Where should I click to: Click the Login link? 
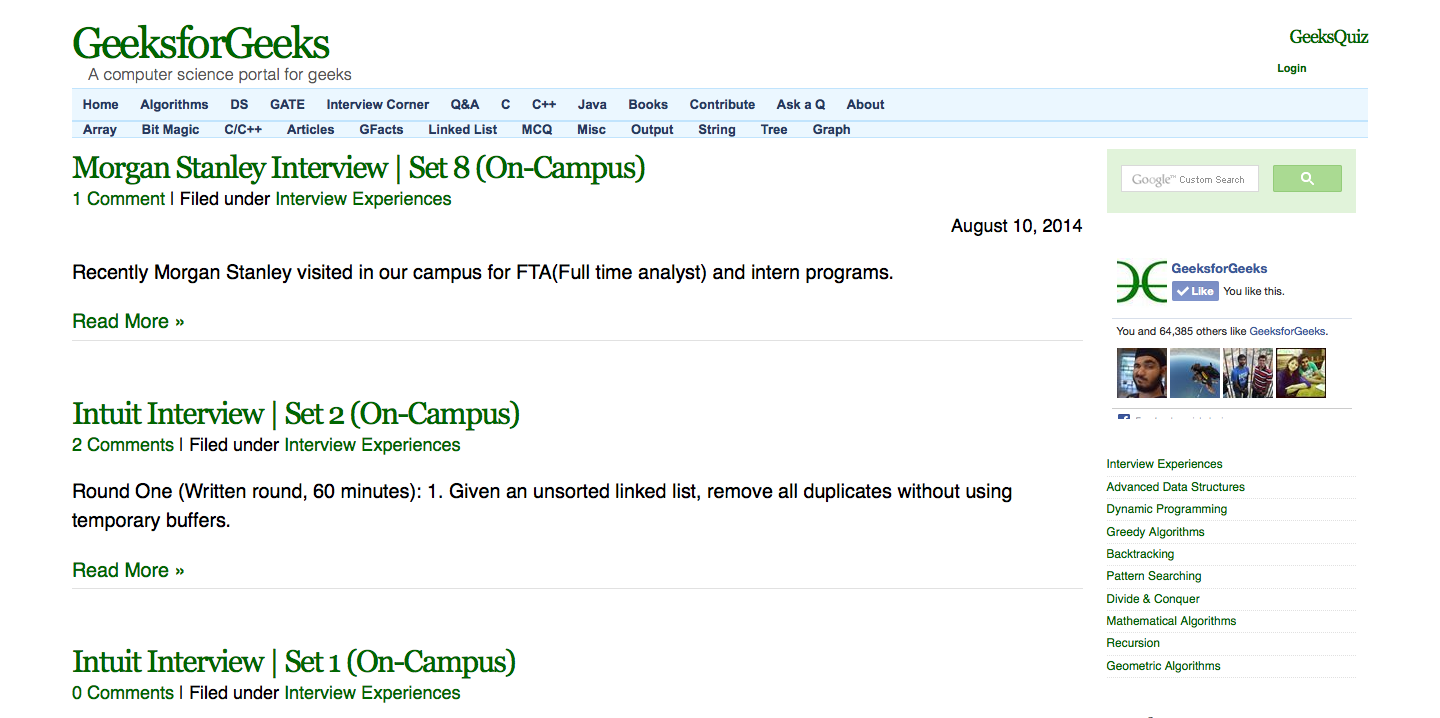1291,68
